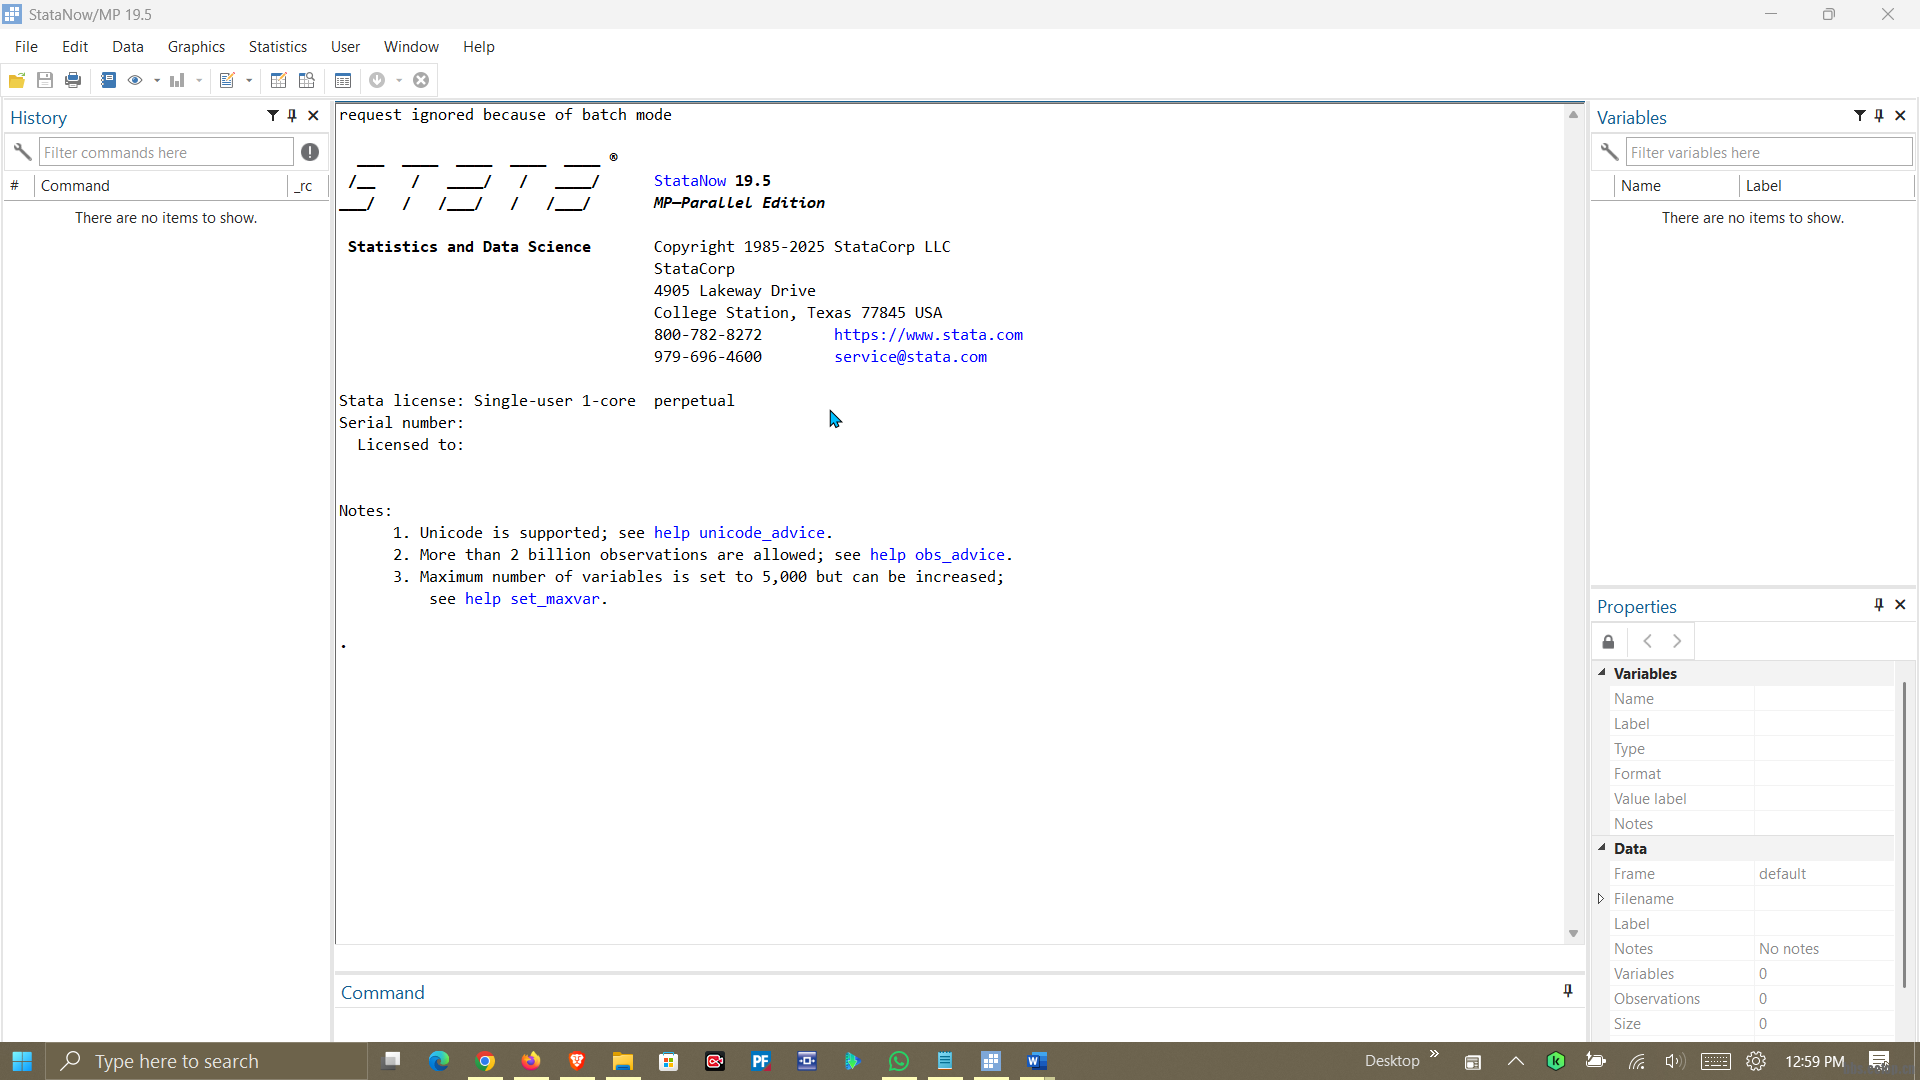The width and height of the screenshot is (1920, 1080).
Task: Open the Graphics menu
Action: tap(196, 47)
